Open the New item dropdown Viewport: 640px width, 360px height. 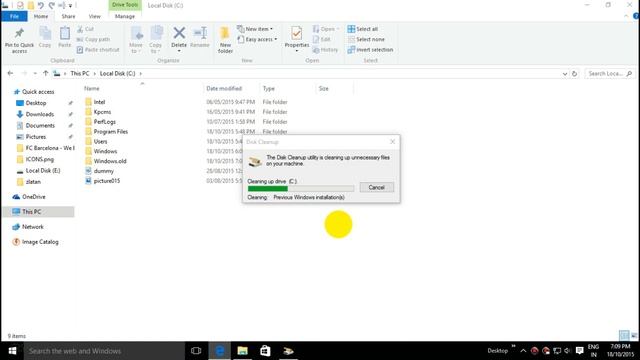[x=255, y=29]
